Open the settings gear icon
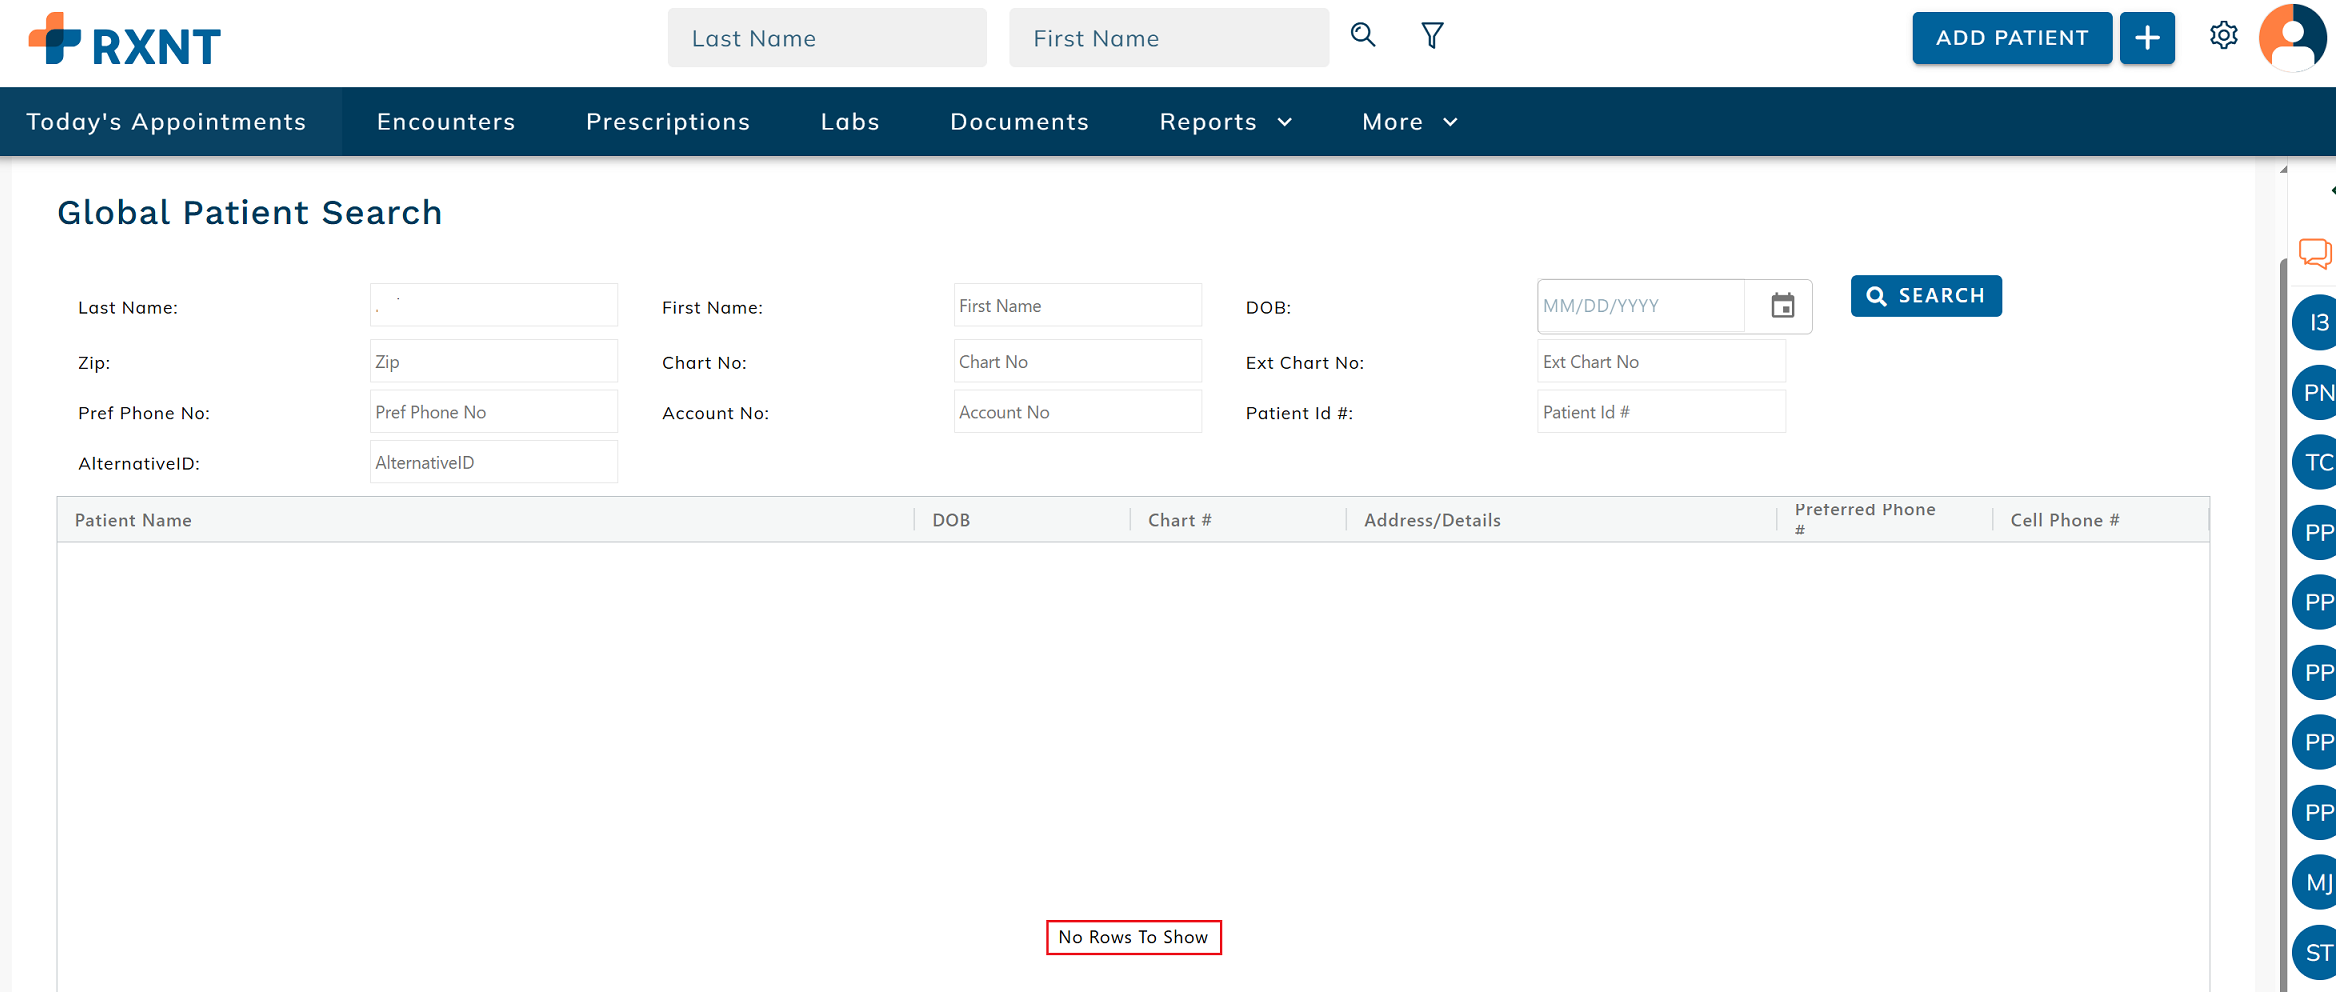Viewport: 2336px width, 992px height. [2223, 36]
